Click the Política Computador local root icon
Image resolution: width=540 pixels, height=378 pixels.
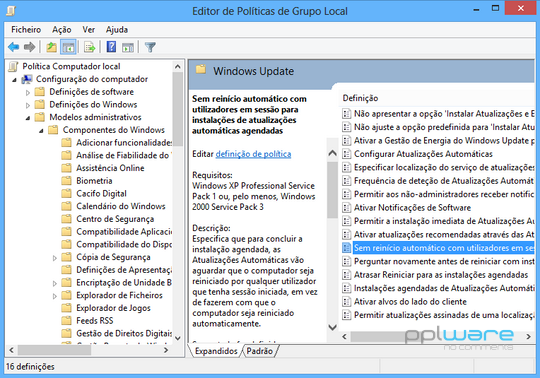pos(13,66)
